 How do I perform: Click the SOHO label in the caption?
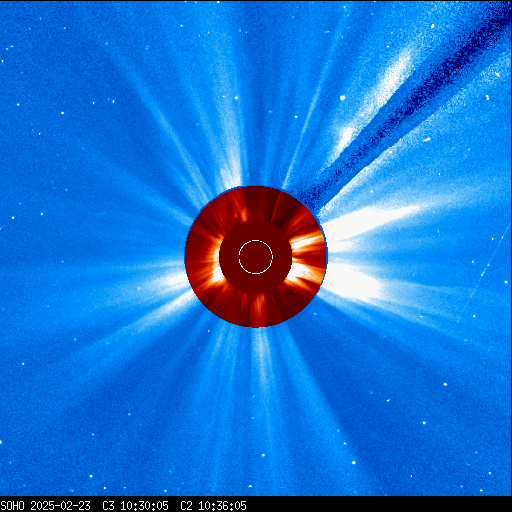12,506
